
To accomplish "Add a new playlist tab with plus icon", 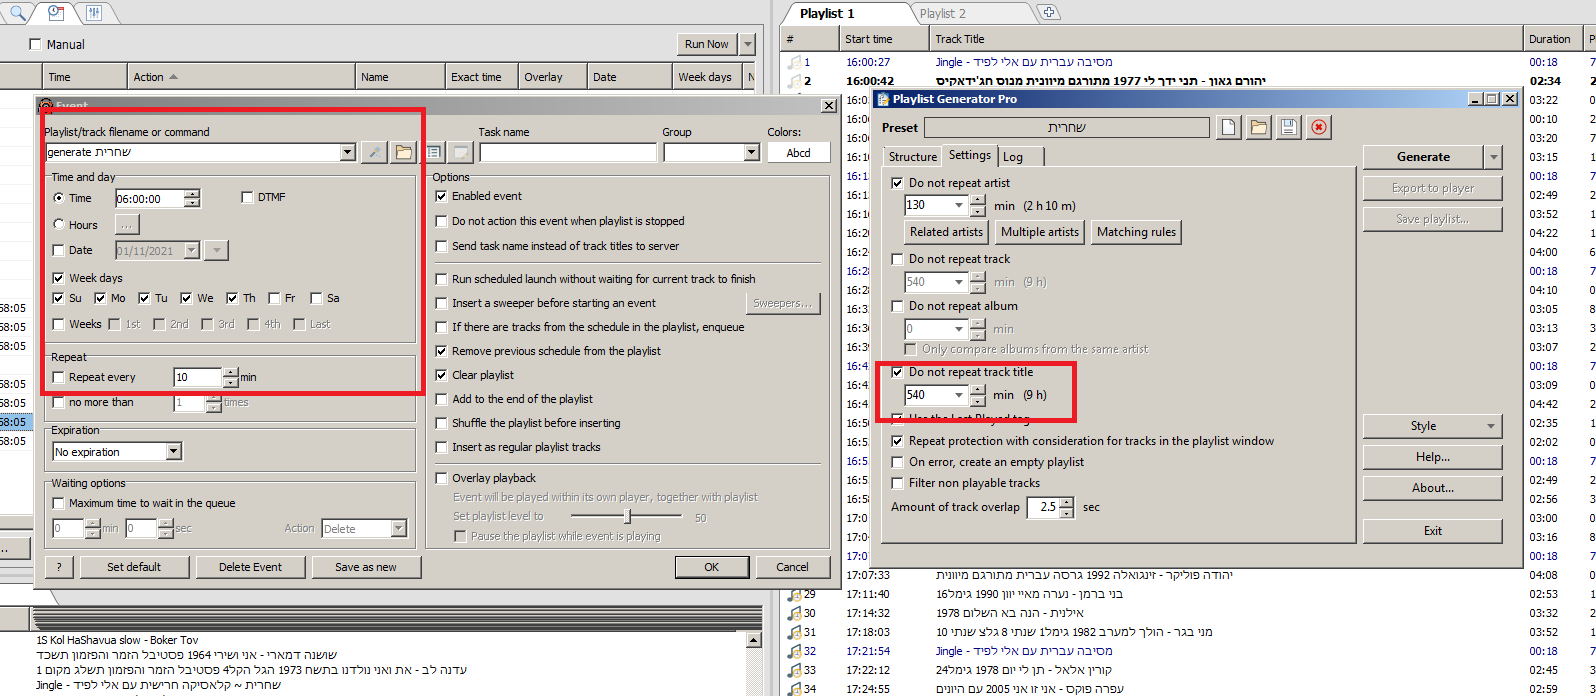I will point(1048,13).
